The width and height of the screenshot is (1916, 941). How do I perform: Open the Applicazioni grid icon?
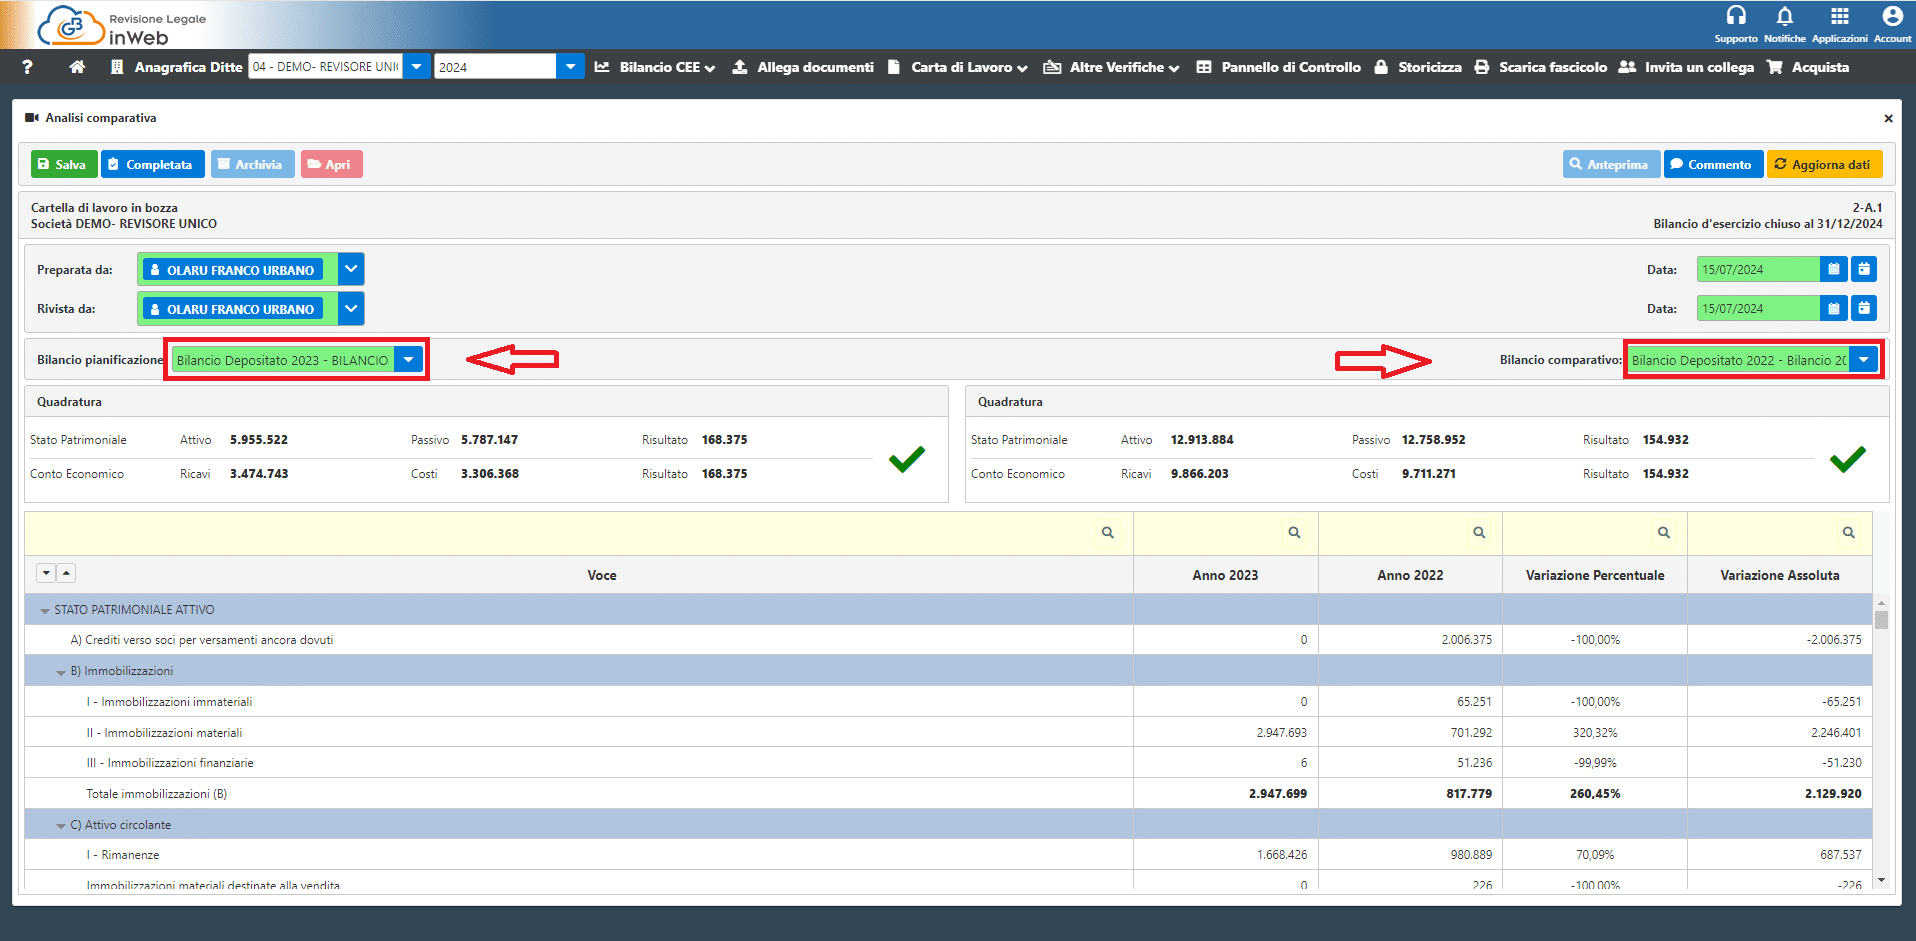(x=1839, y=16)
